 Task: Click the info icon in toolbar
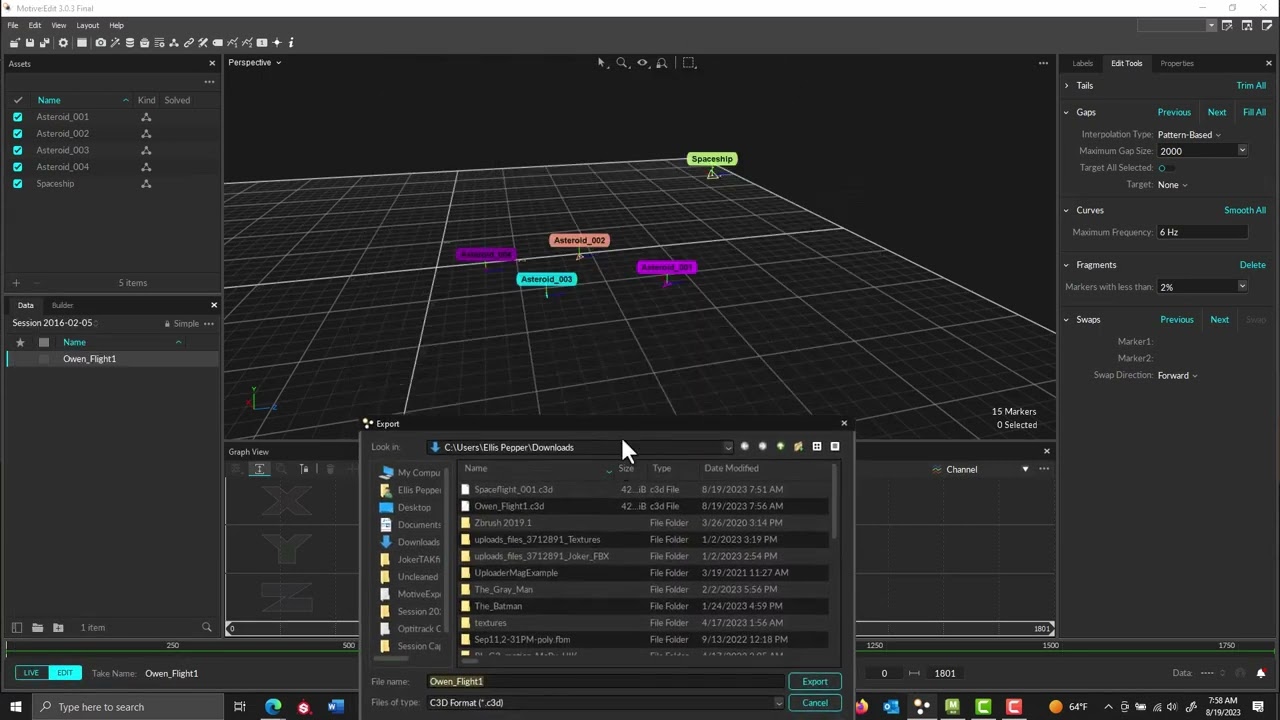(291, 43)
